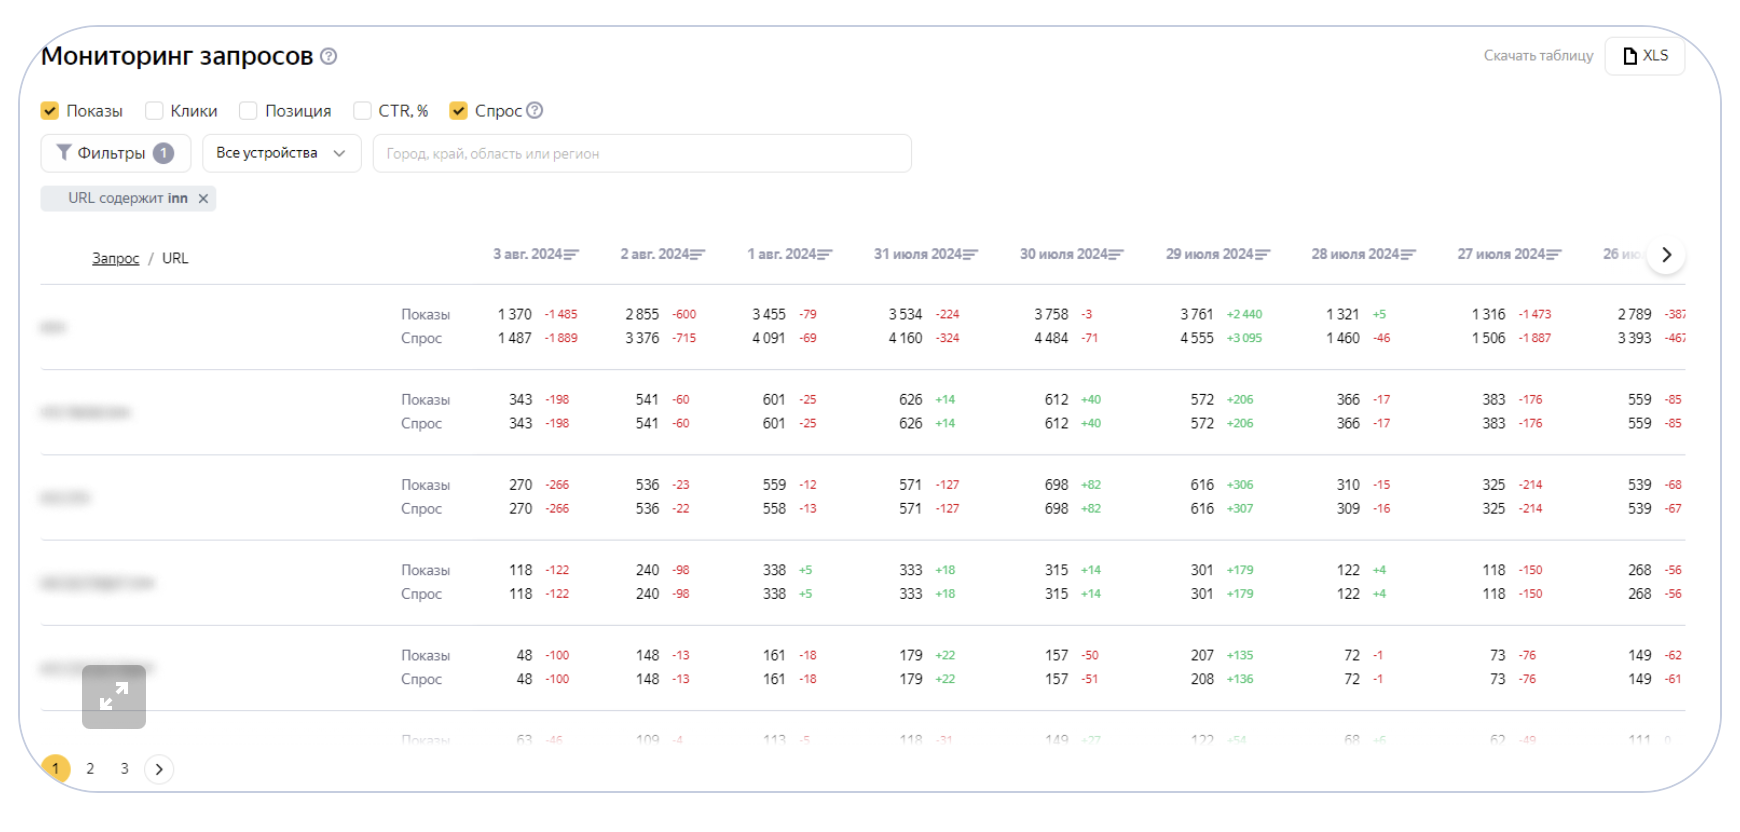Sort by the 2 авг. 2024 column icon

pos(697,255)
